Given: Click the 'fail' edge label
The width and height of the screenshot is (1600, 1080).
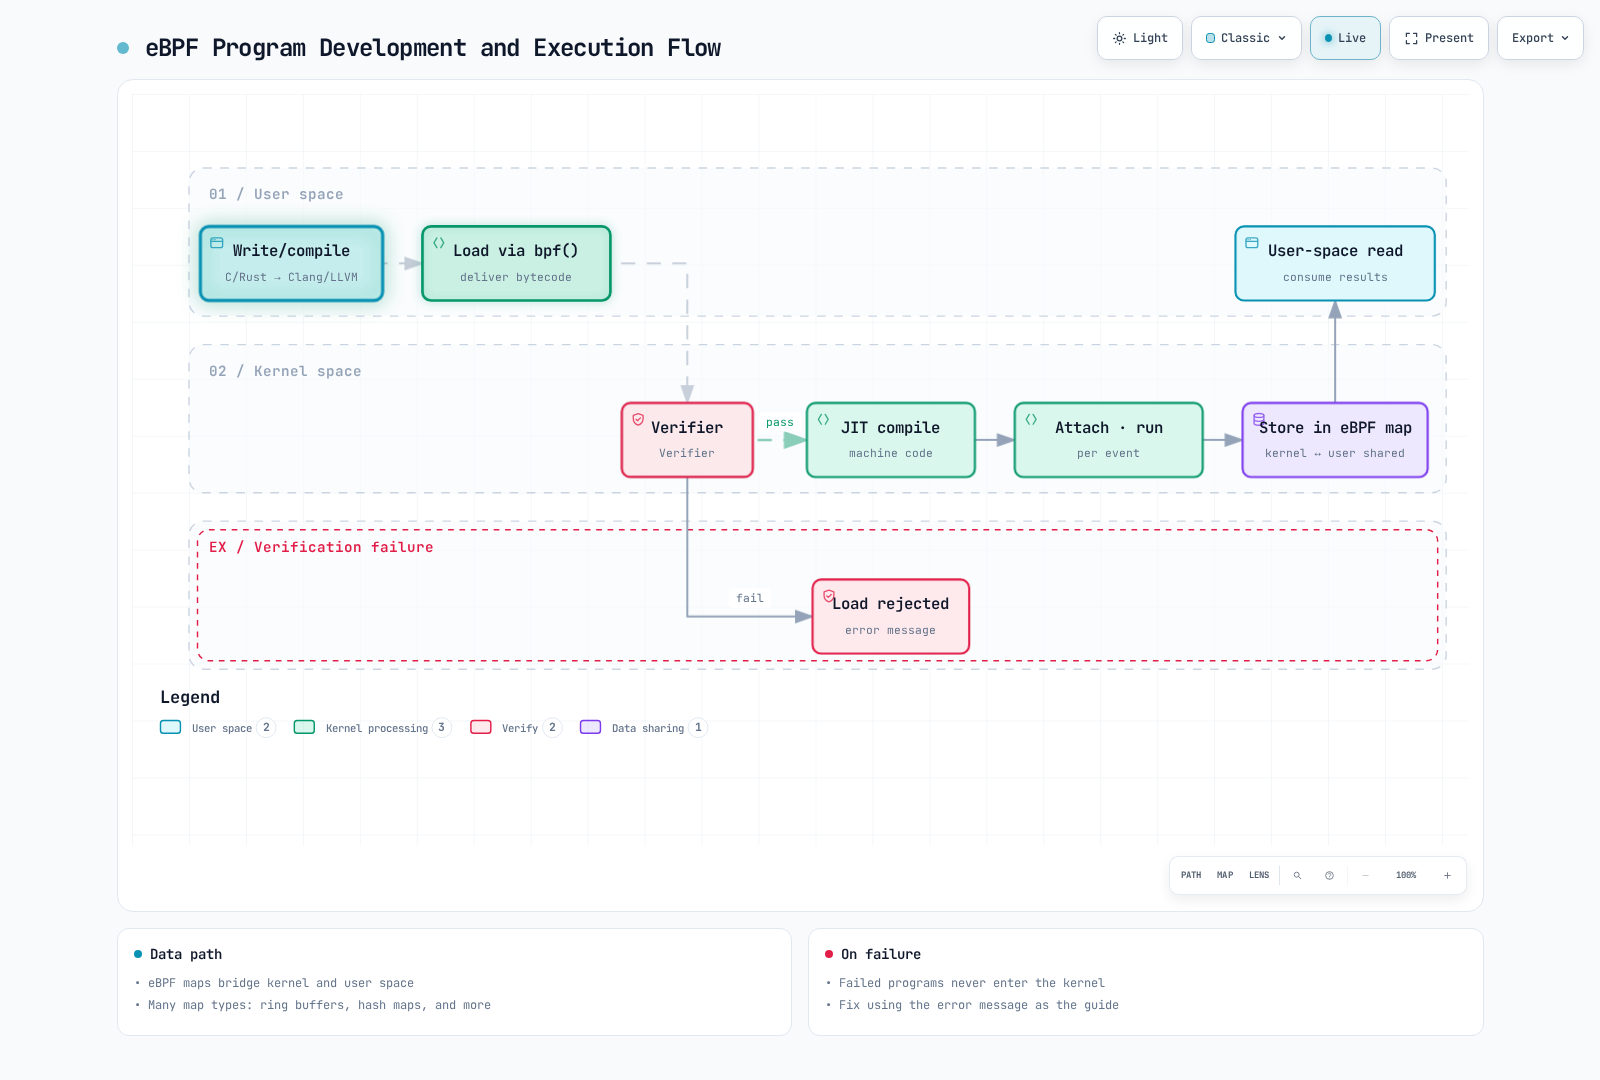Looking at the screenshot, I should pos(750,598).
